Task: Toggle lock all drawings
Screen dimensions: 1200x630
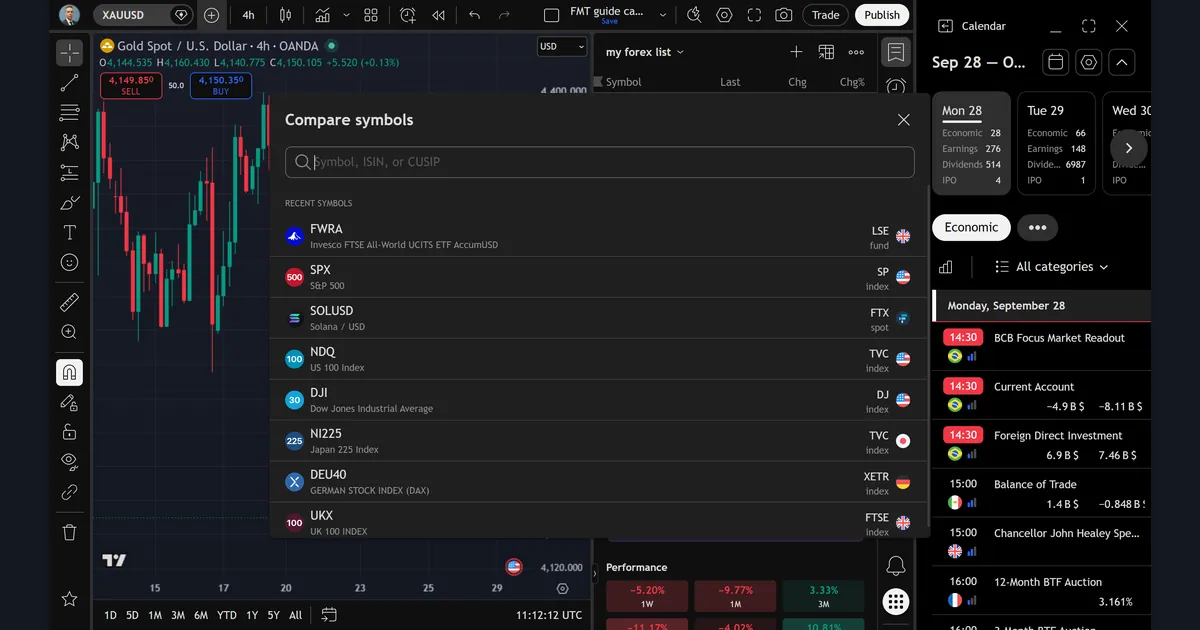Action: tap(69, 432)
